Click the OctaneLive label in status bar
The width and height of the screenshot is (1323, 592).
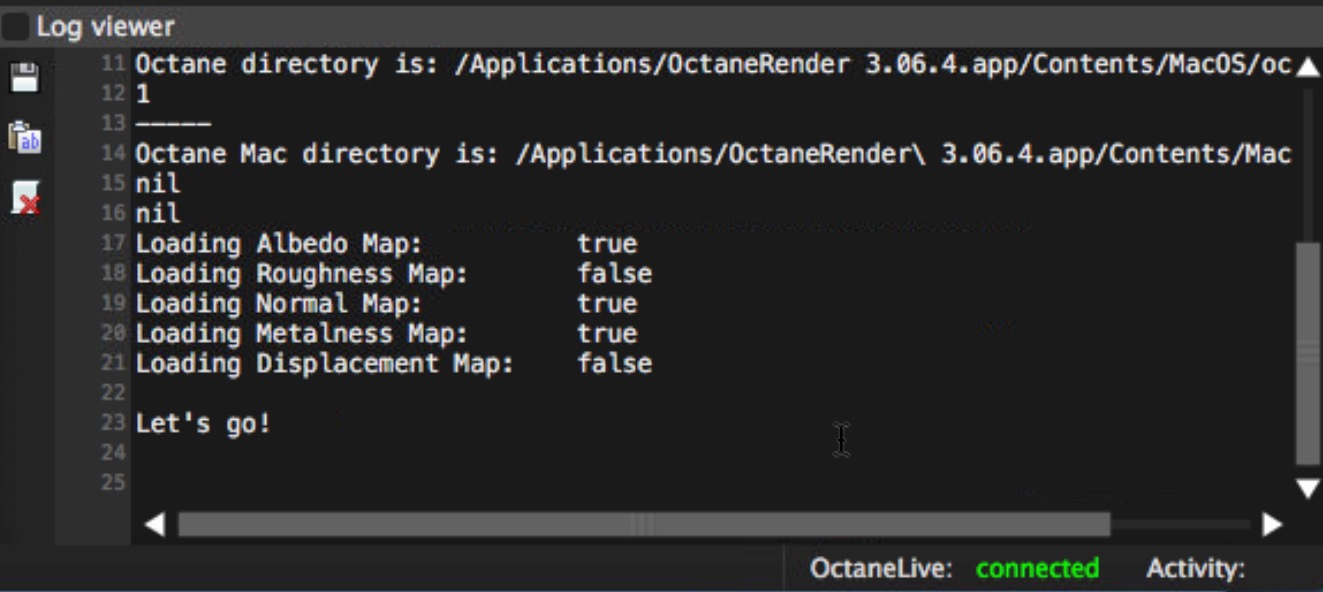(880, 568)
